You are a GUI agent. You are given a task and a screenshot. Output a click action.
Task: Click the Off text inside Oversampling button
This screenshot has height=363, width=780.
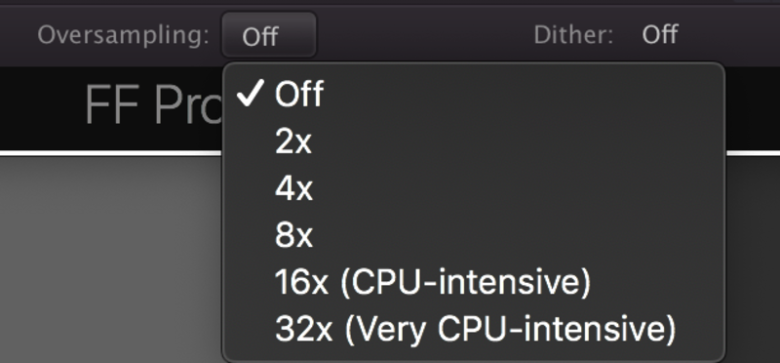coord(260,37)
